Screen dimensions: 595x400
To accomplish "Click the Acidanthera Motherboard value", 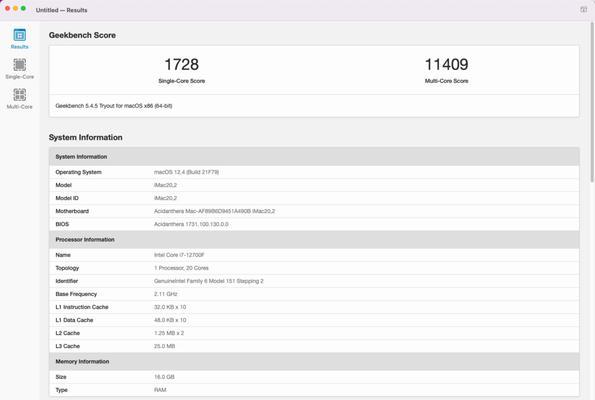I will pyautogui.click(x=214, y=211).
